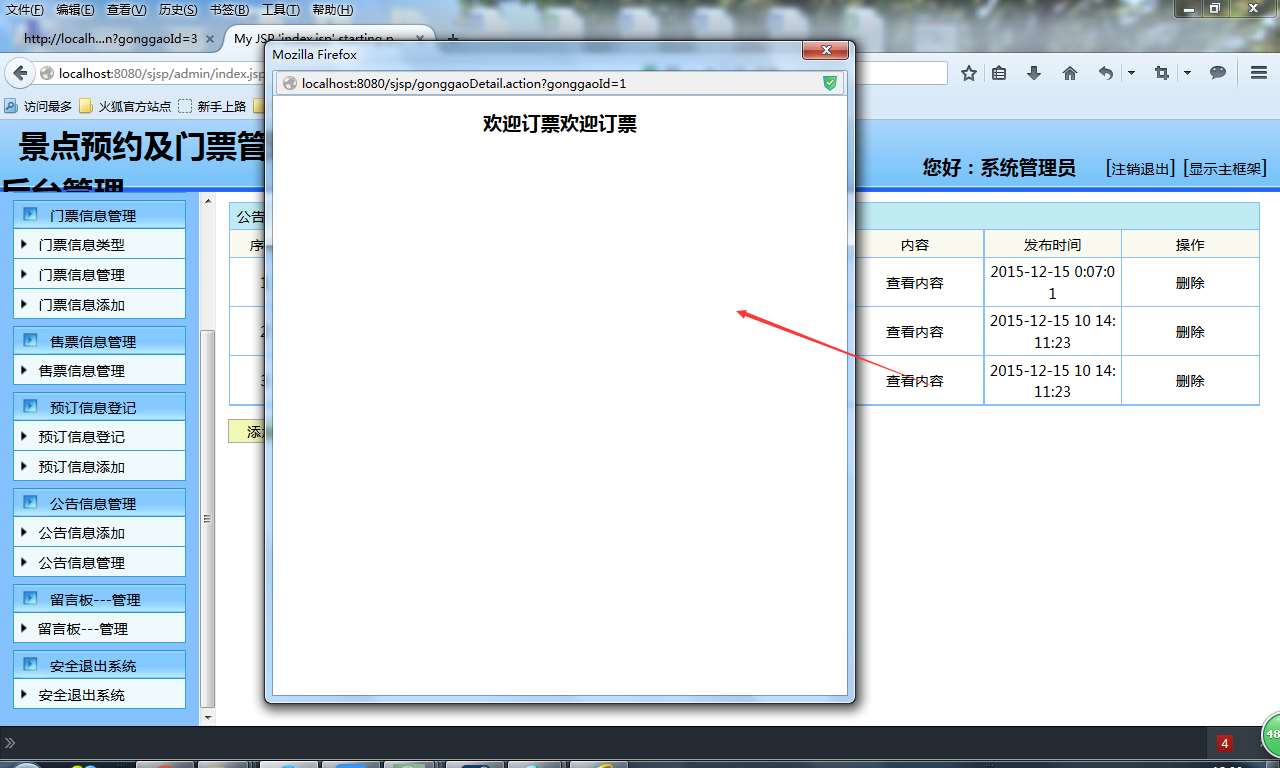Close the gonggaoId=3 browser tab

tap(210, 40)
